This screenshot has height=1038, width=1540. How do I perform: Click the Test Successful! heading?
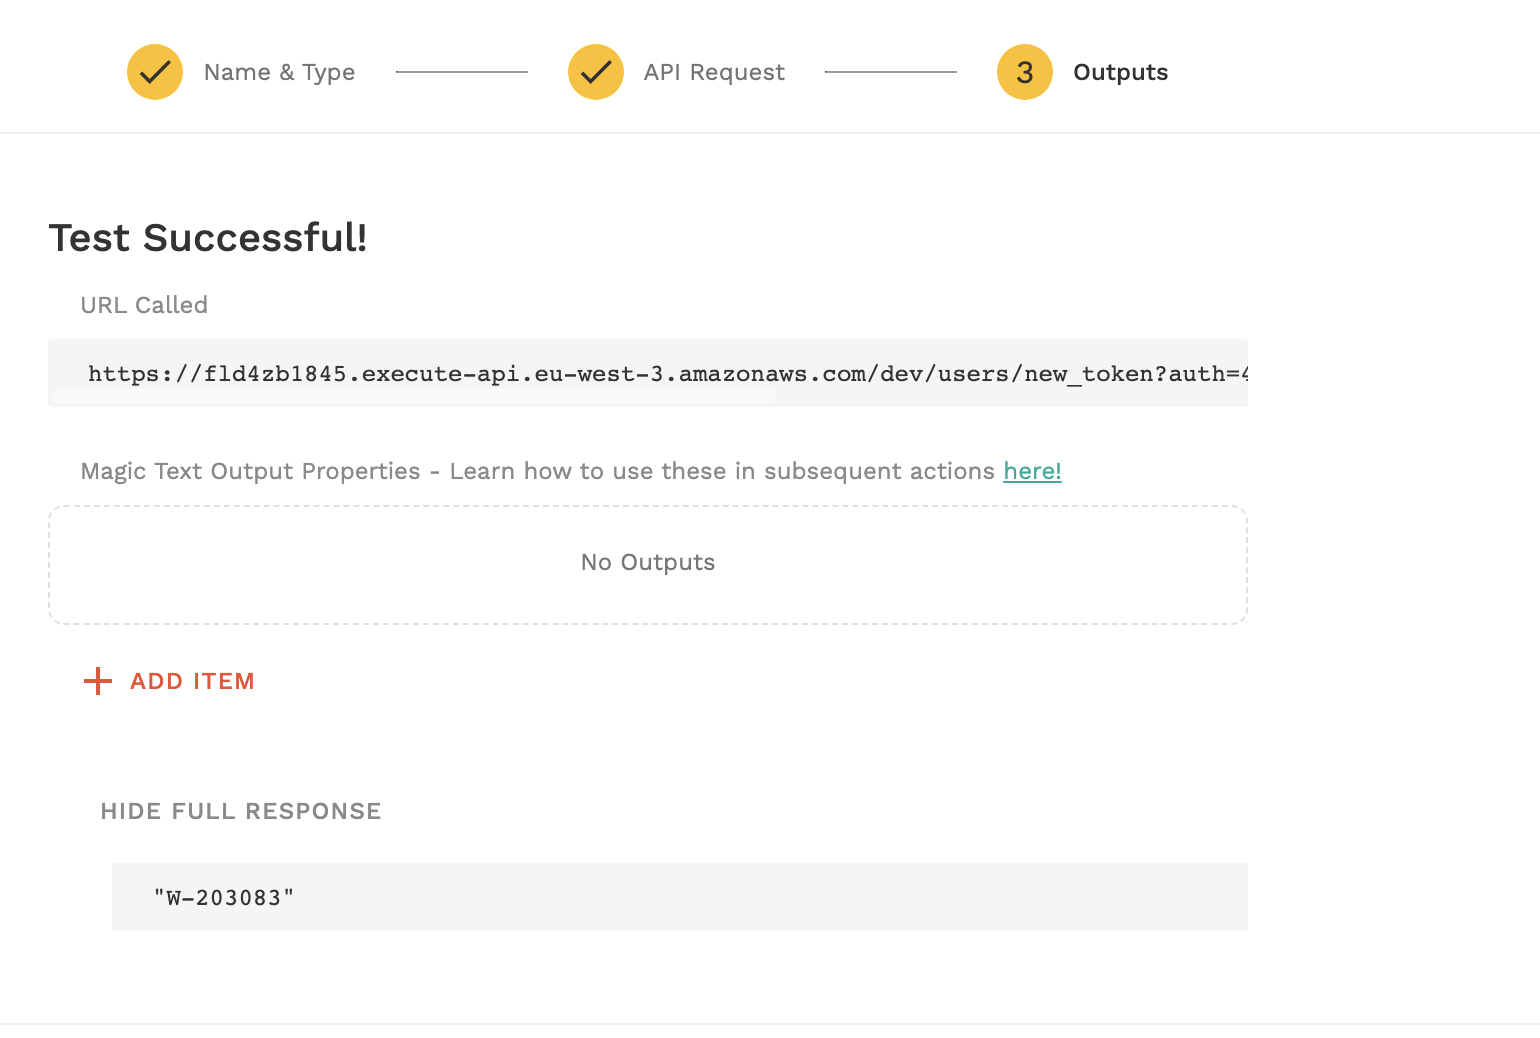208,238
